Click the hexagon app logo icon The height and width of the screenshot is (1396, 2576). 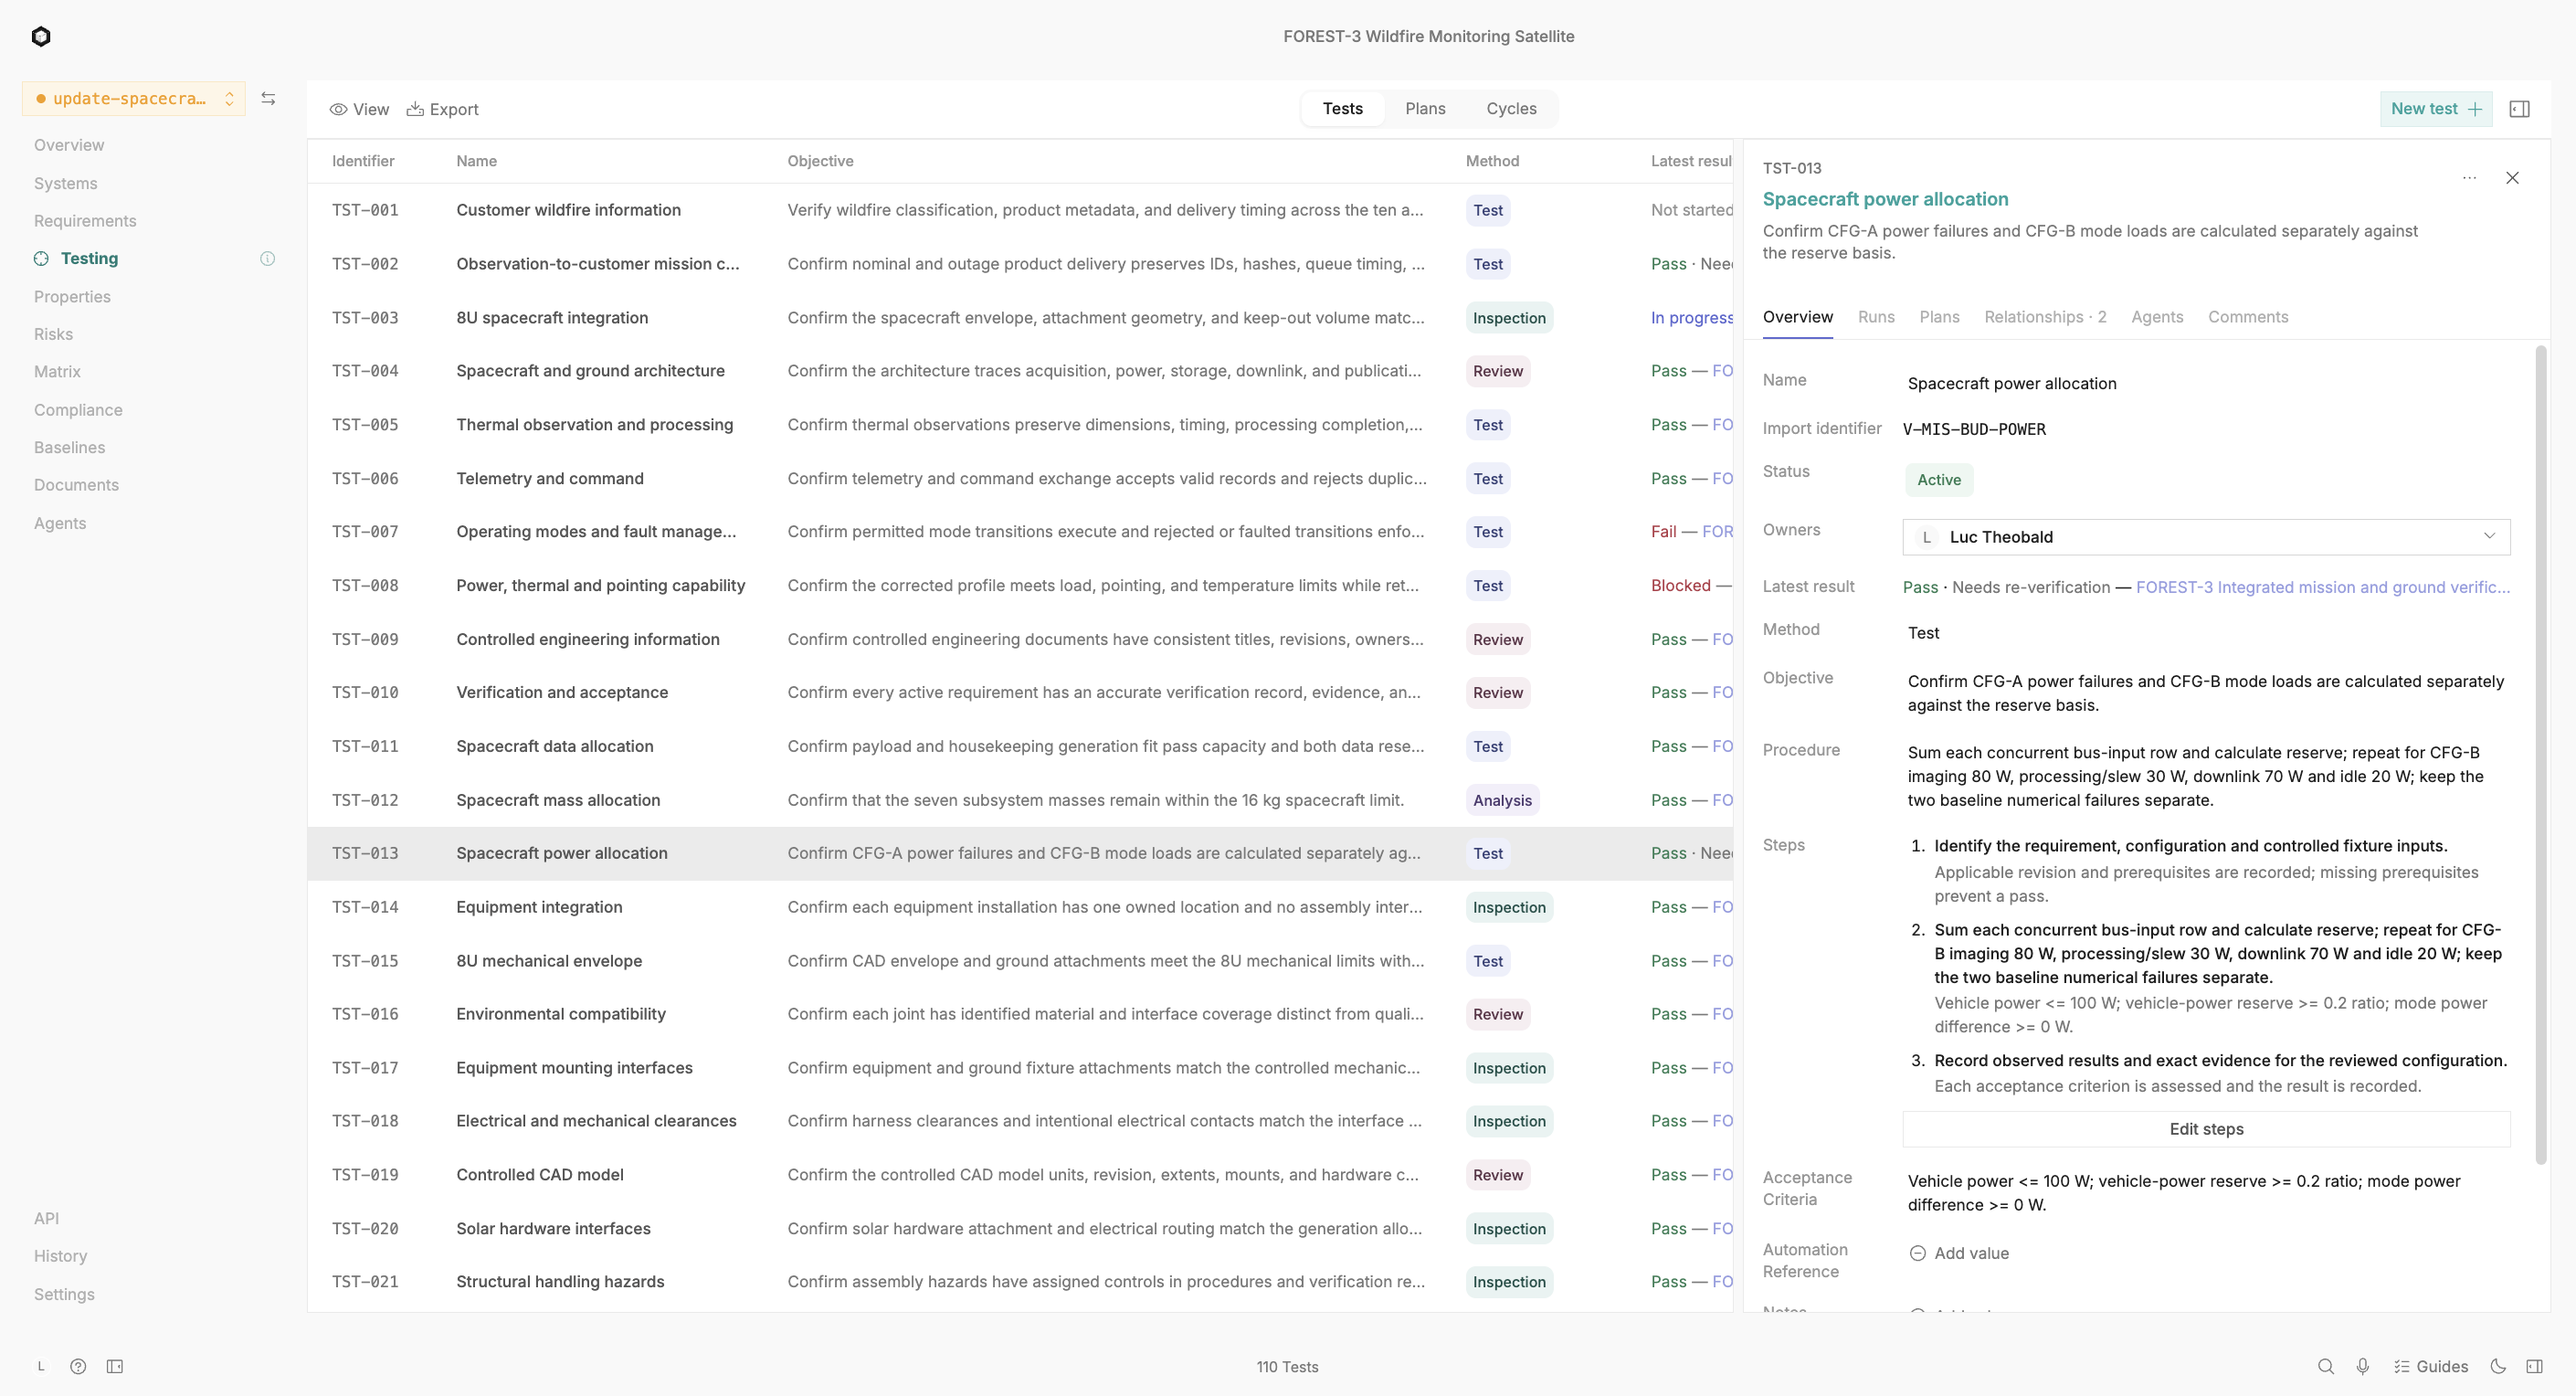pyautogui.click(x=41, y=37)
